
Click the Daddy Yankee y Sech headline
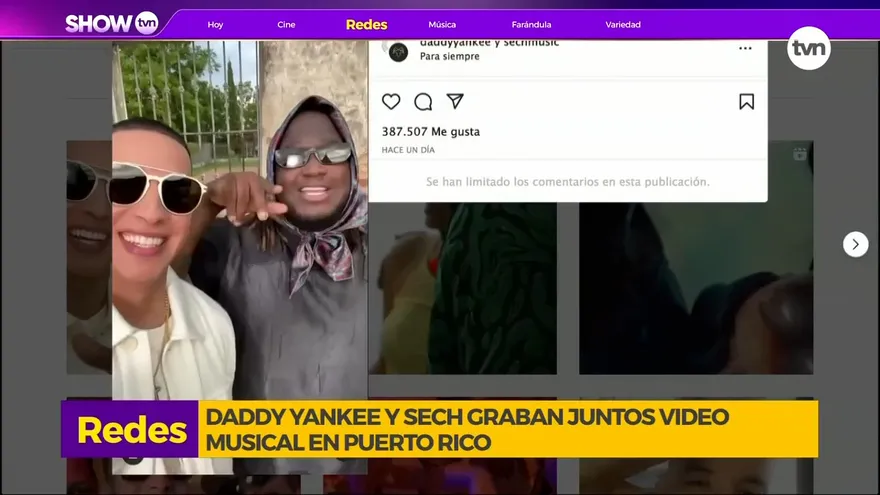click(x=467, y=429)
